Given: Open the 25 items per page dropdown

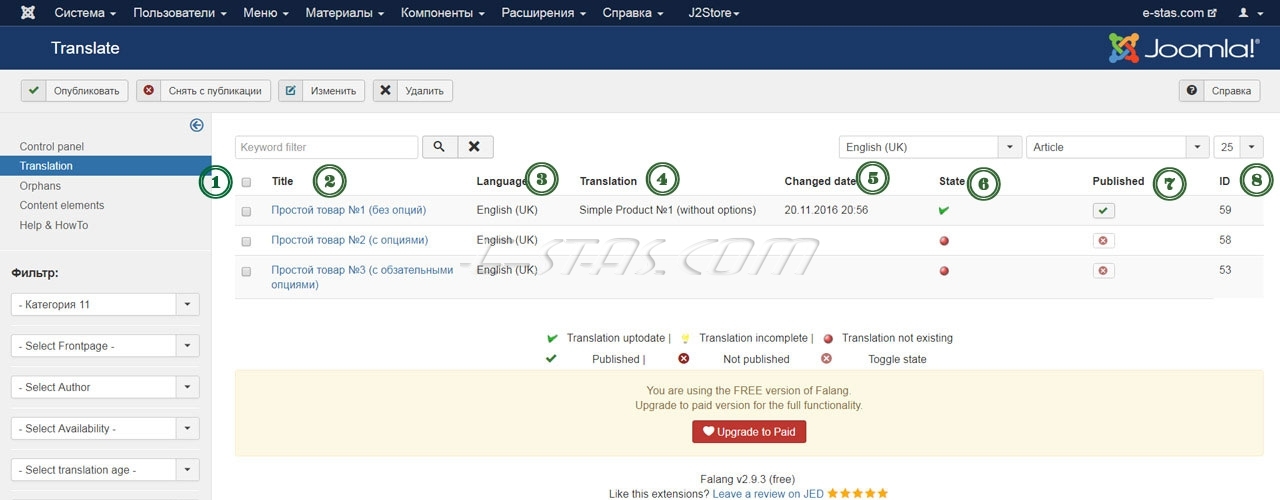Looking at the screenshot, I should [1238, 147].
